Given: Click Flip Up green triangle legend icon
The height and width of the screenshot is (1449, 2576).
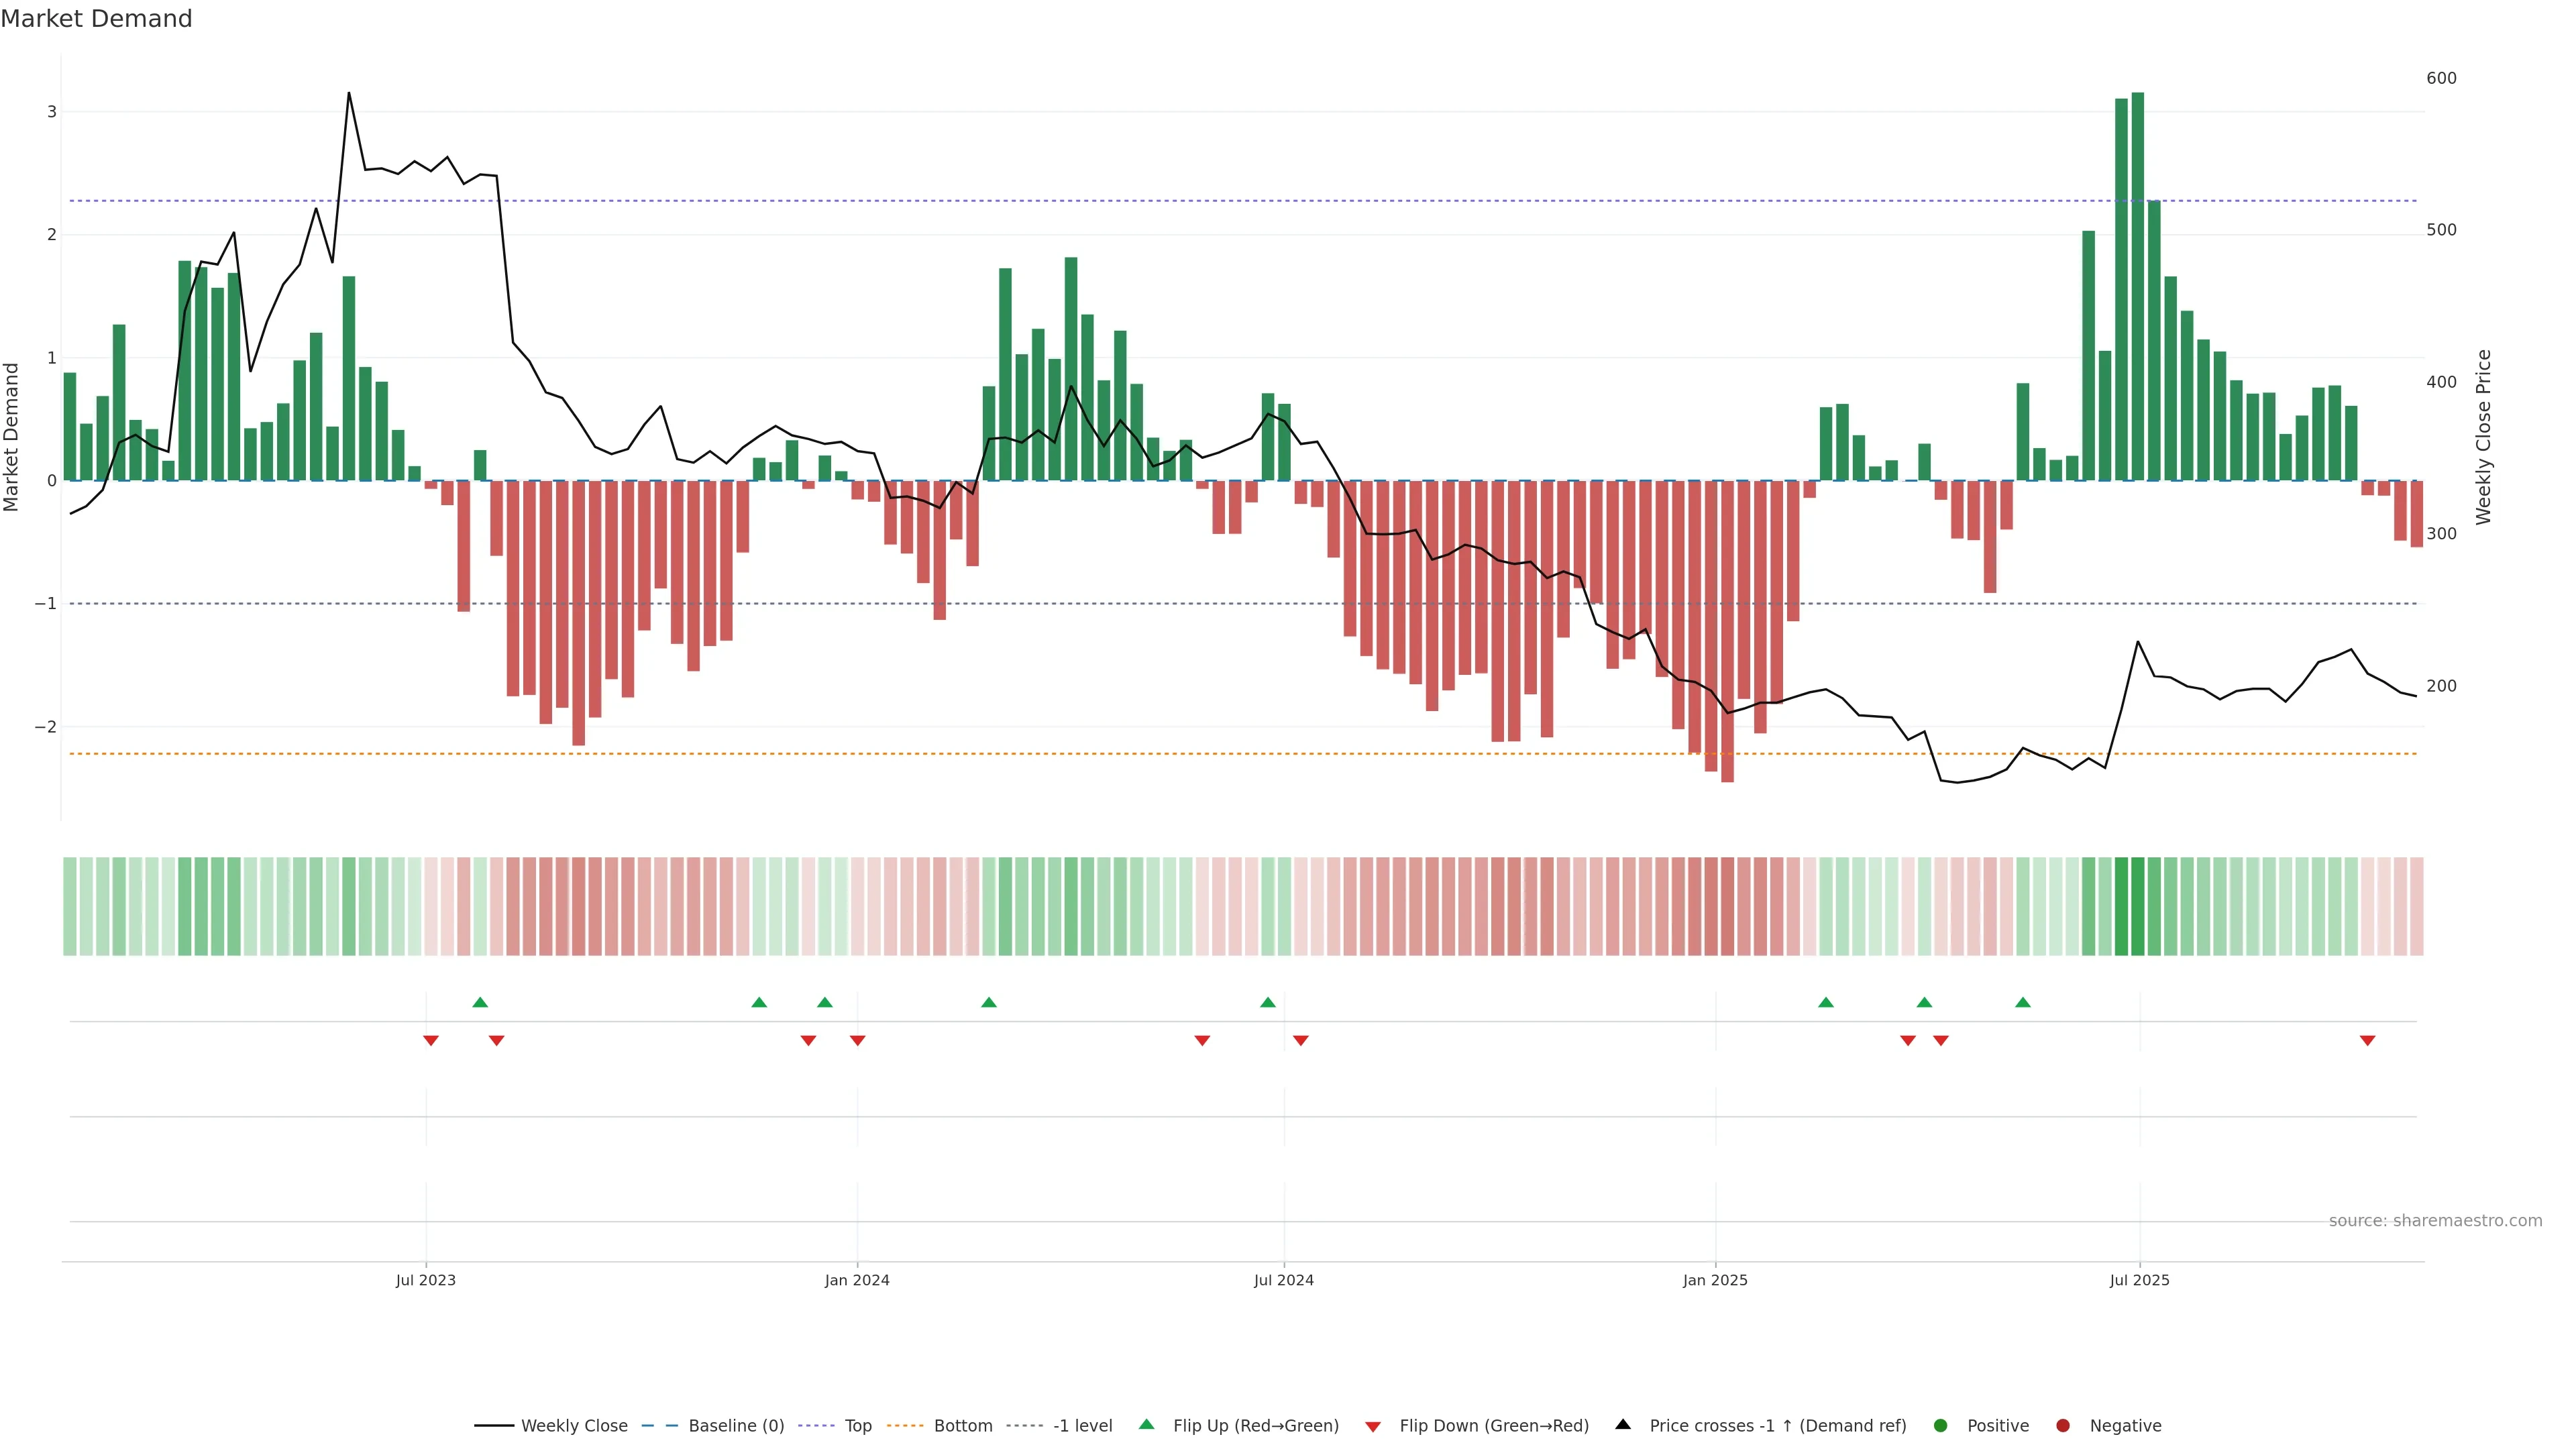Looking at the screenshot, I should [1146, 1425].
